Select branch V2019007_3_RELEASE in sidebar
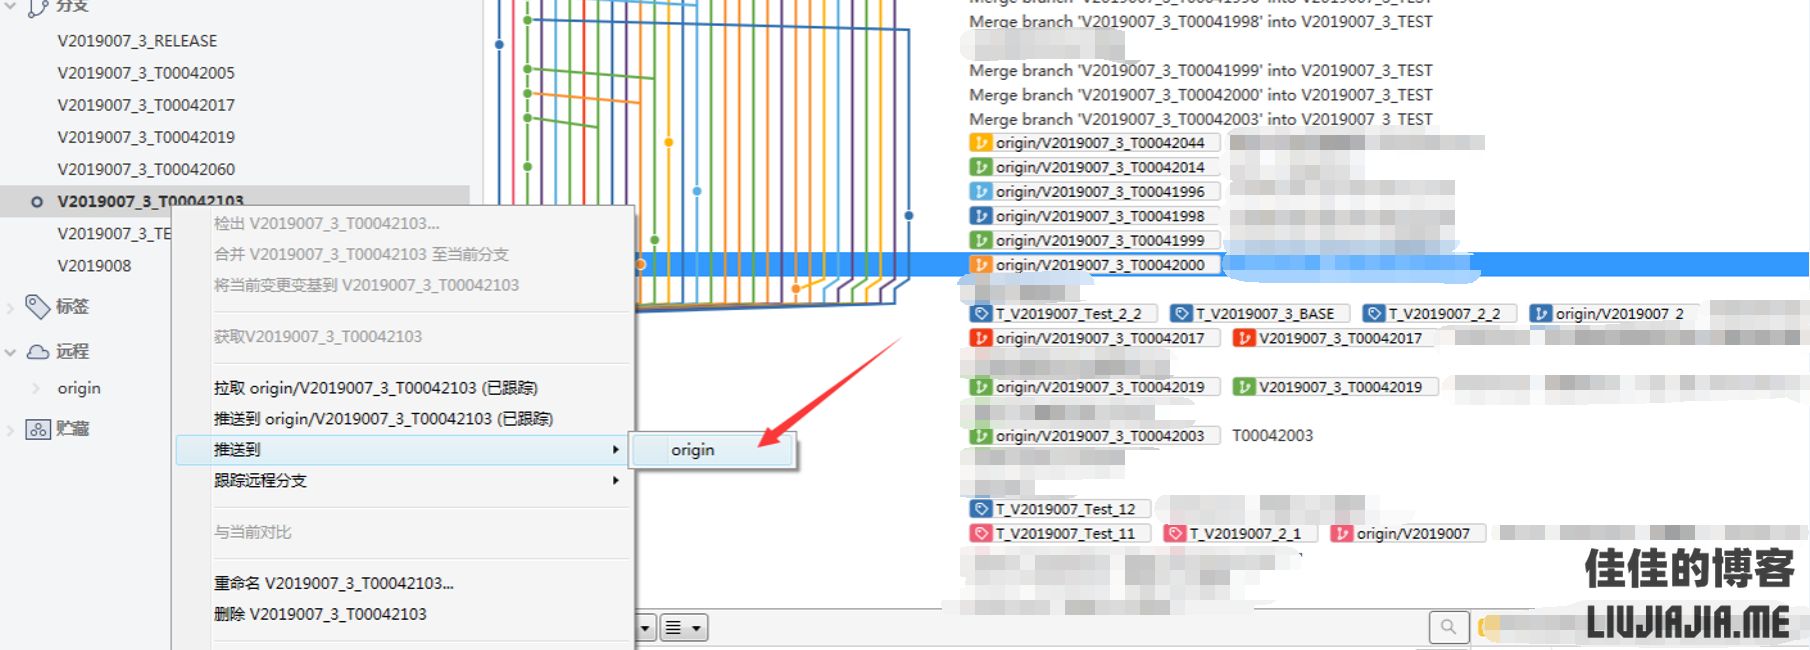The image size is (1810, 650). [137, 41]
